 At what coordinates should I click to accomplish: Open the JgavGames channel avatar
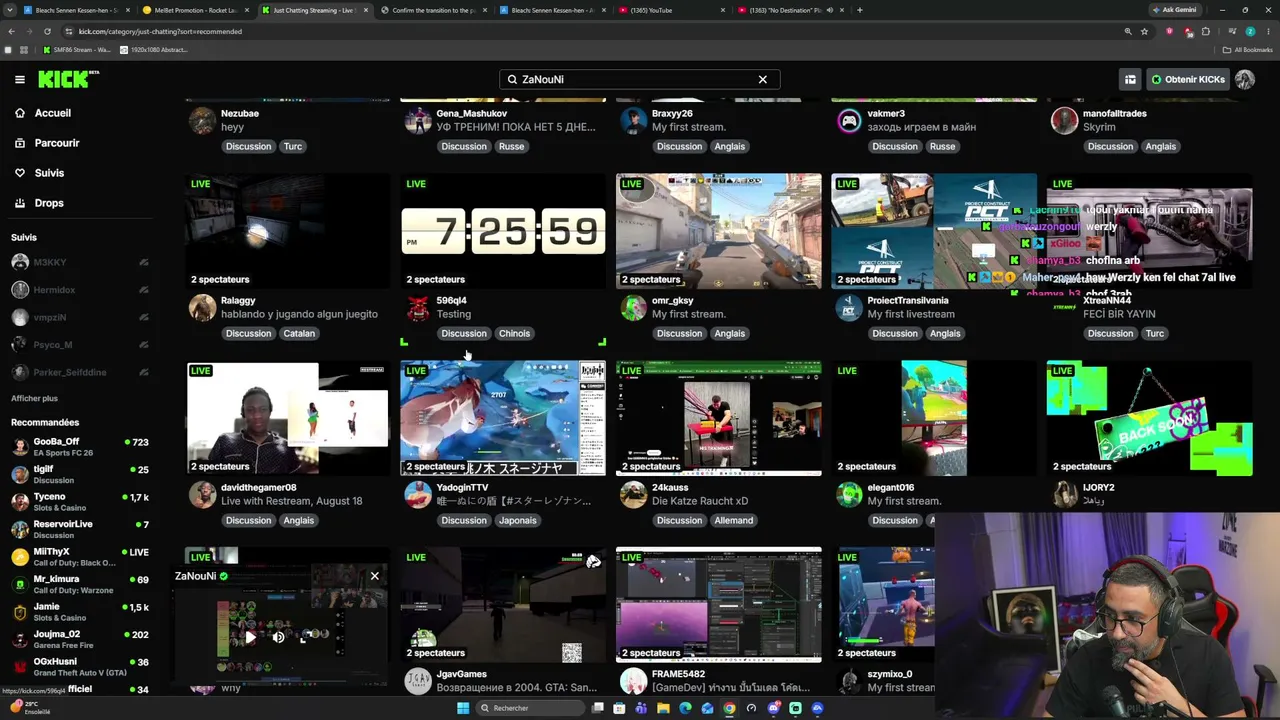click(418, 681)
